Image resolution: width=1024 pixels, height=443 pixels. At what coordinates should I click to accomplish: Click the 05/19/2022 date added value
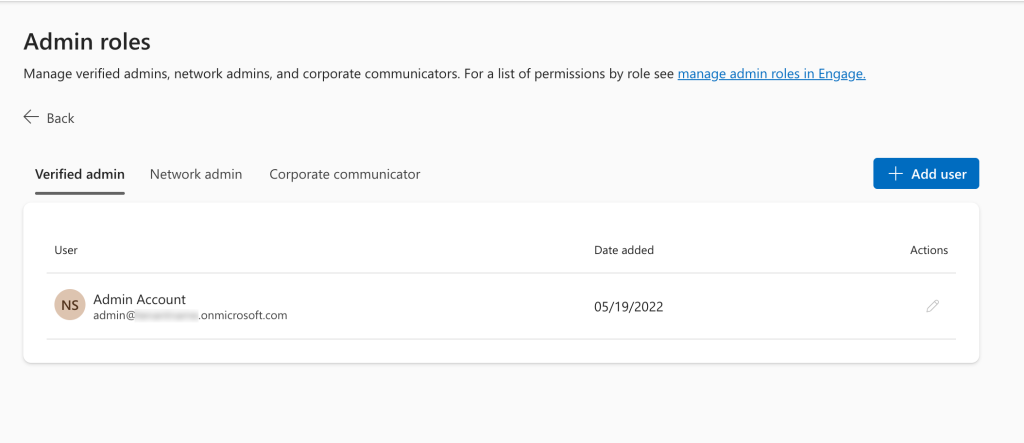tap(629, 306)
